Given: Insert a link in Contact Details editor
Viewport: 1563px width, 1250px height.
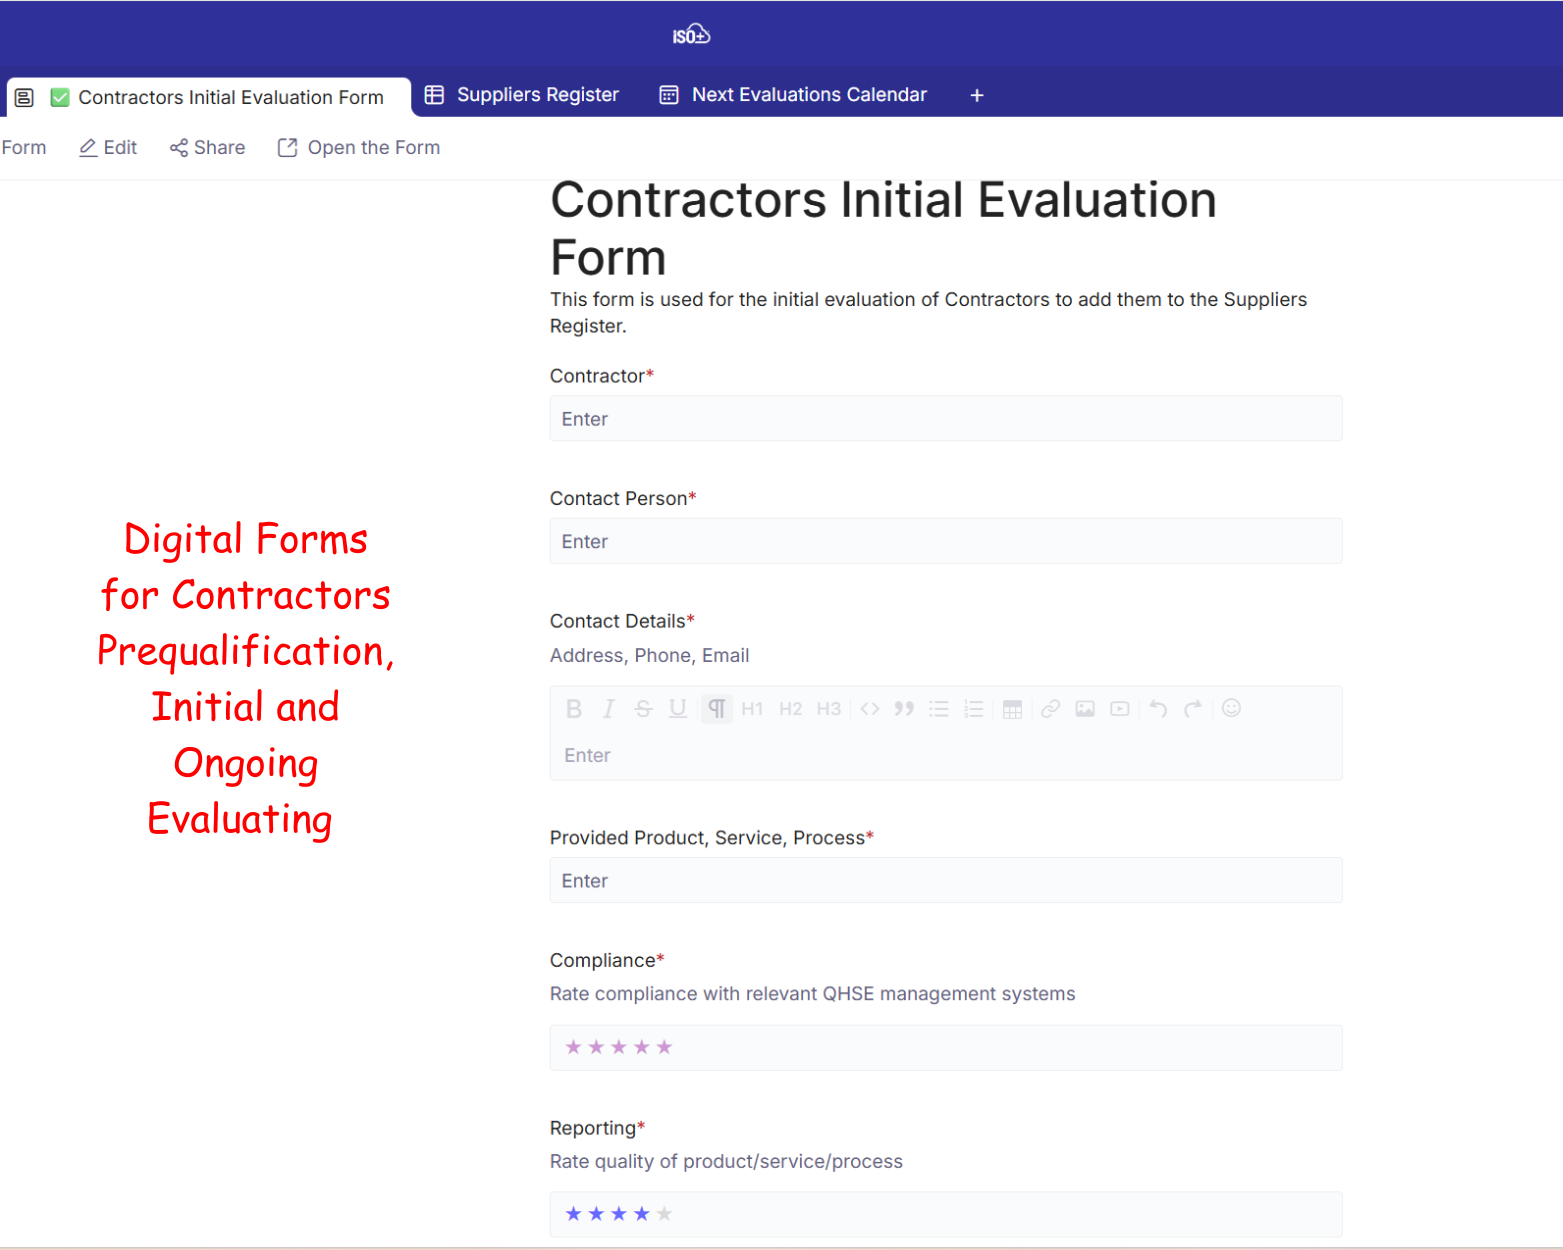Looking at the screenshot, I should tap(1050, 709).
